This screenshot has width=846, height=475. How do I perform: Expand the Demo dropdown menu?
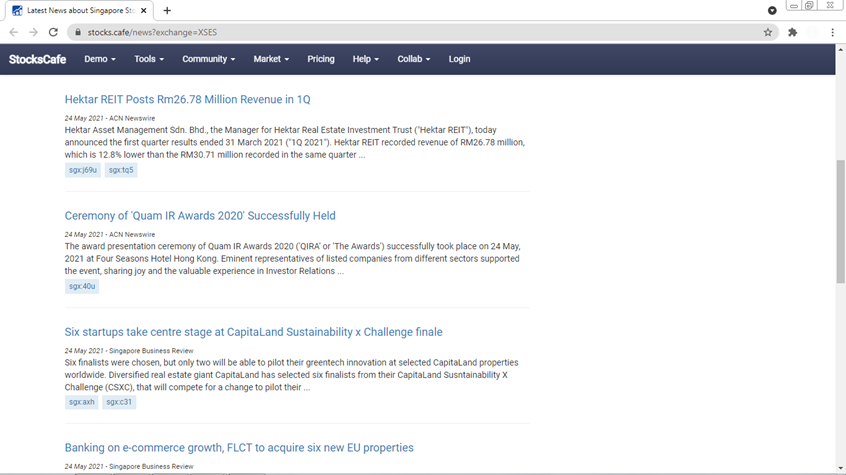pyautogui.click(x=100, y=59)
